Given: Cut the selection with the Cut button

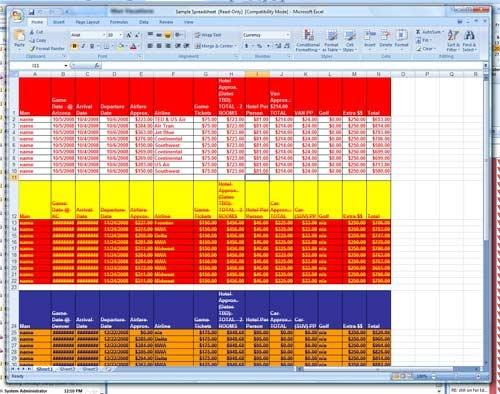Looking at the screenshot, I should point(36,32).
